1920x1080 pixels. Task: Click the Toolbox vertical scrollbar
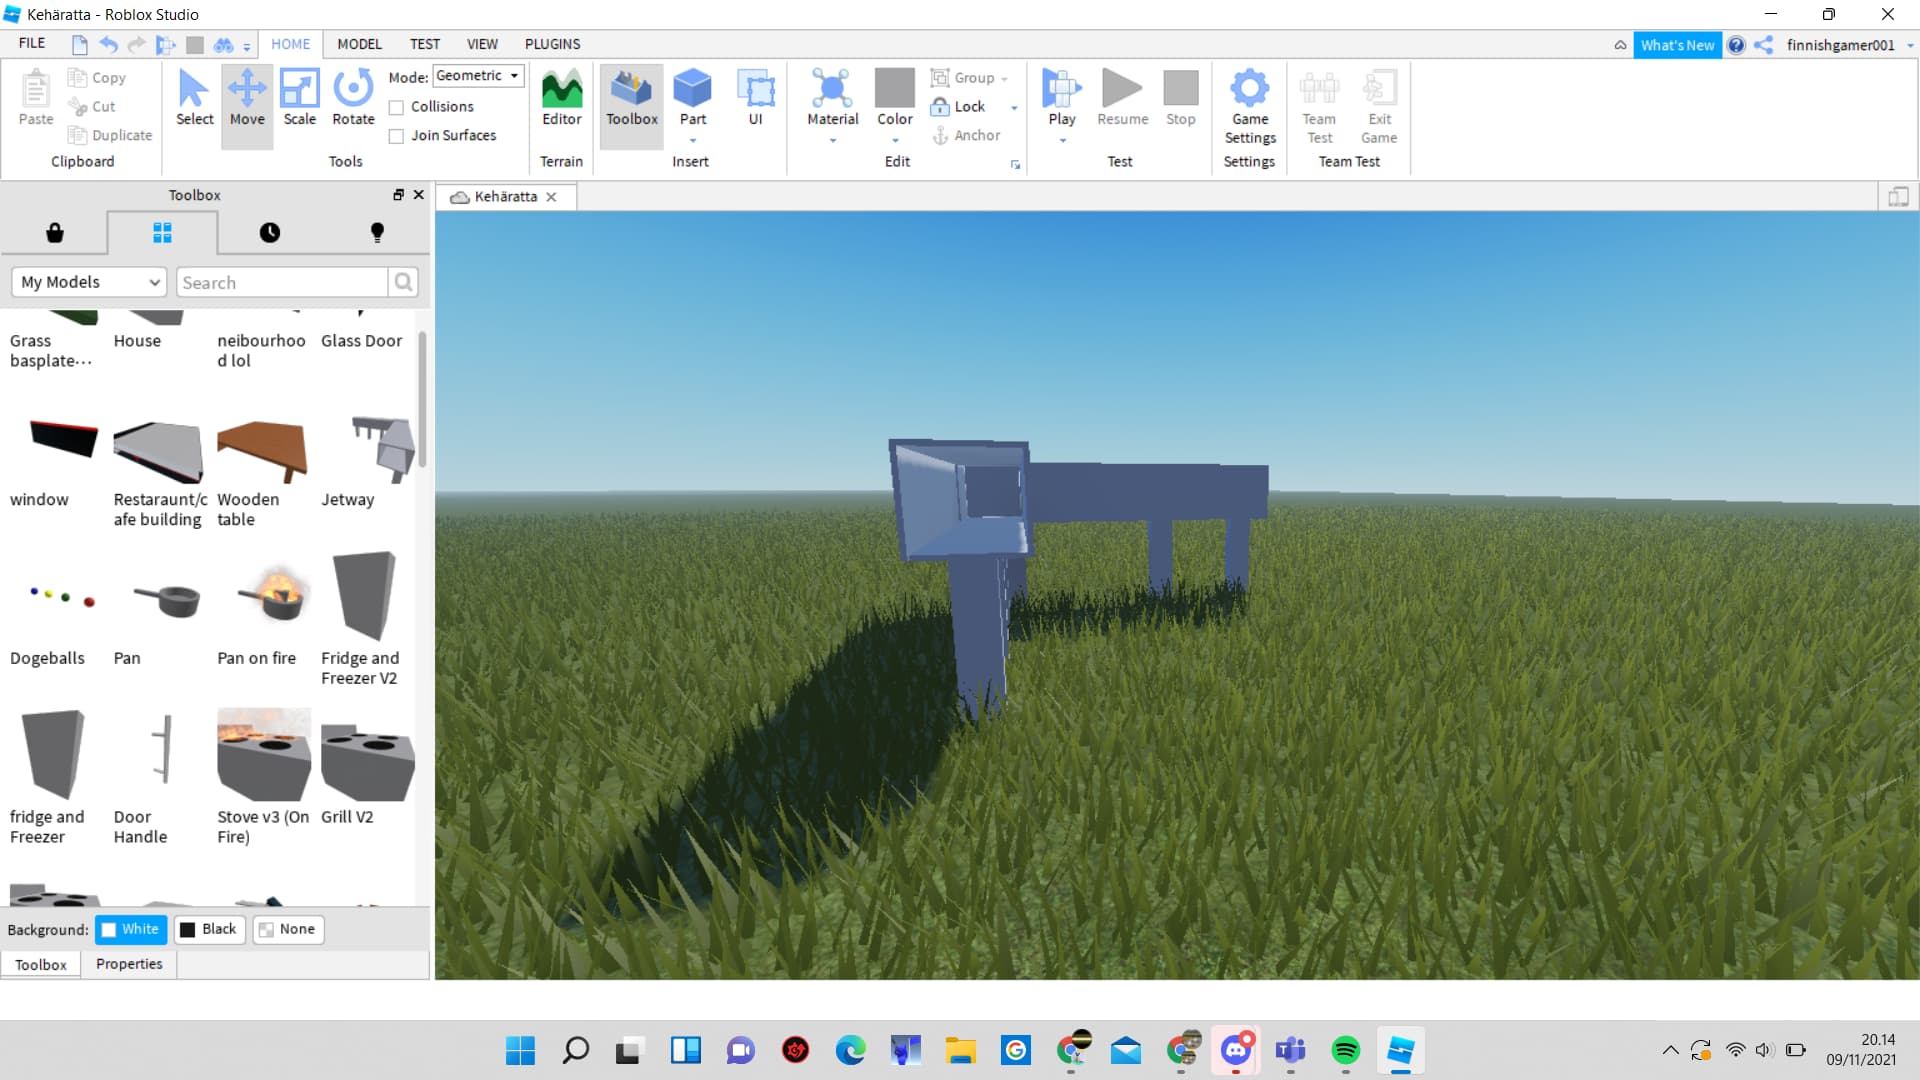pos(422,400)
